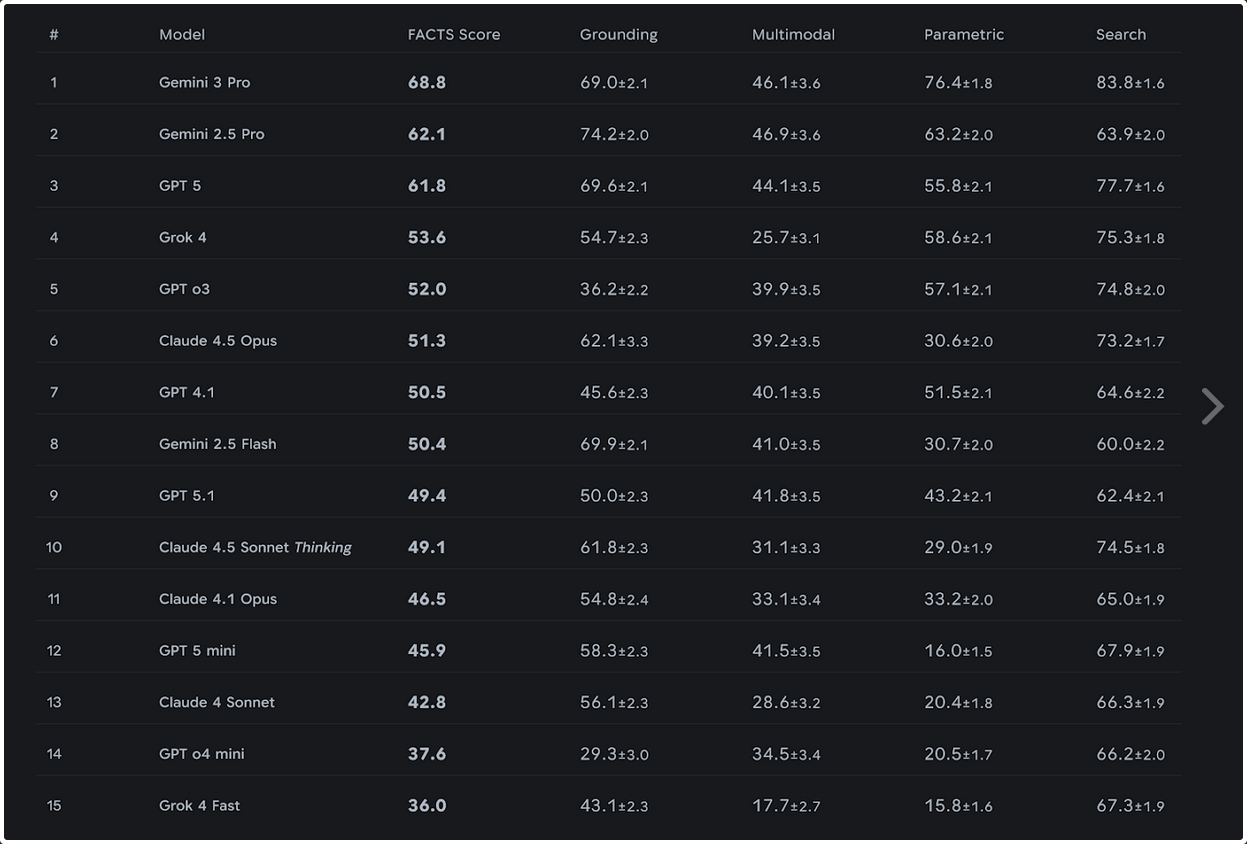This screenshot has height=844, width=1247.
Task: Open the Gemini 2.5 Flash row
Action: [217, 443]
